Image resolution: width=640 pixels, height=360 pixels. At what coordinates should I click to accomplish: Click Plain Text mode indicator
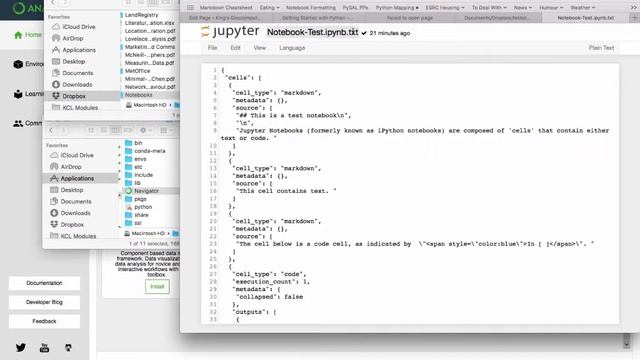pos(601,48)
